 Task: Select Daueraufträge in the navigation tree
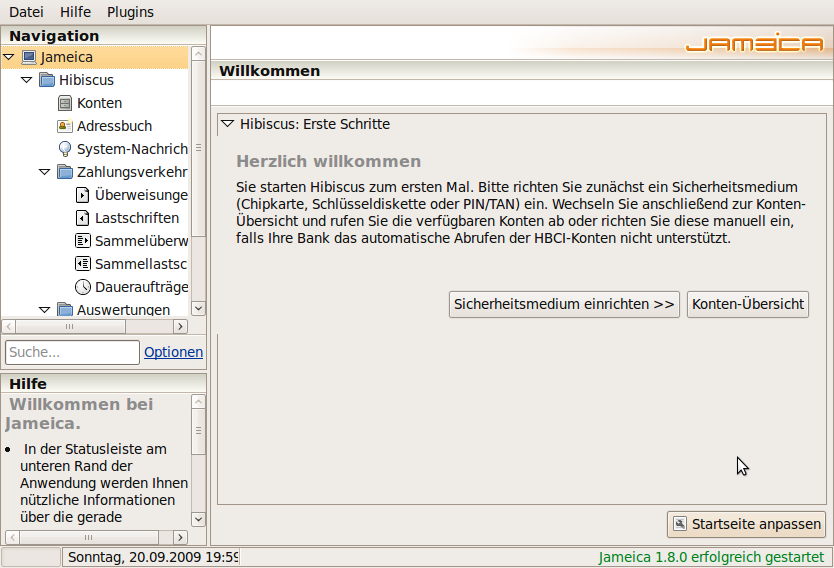click(141, 287)
